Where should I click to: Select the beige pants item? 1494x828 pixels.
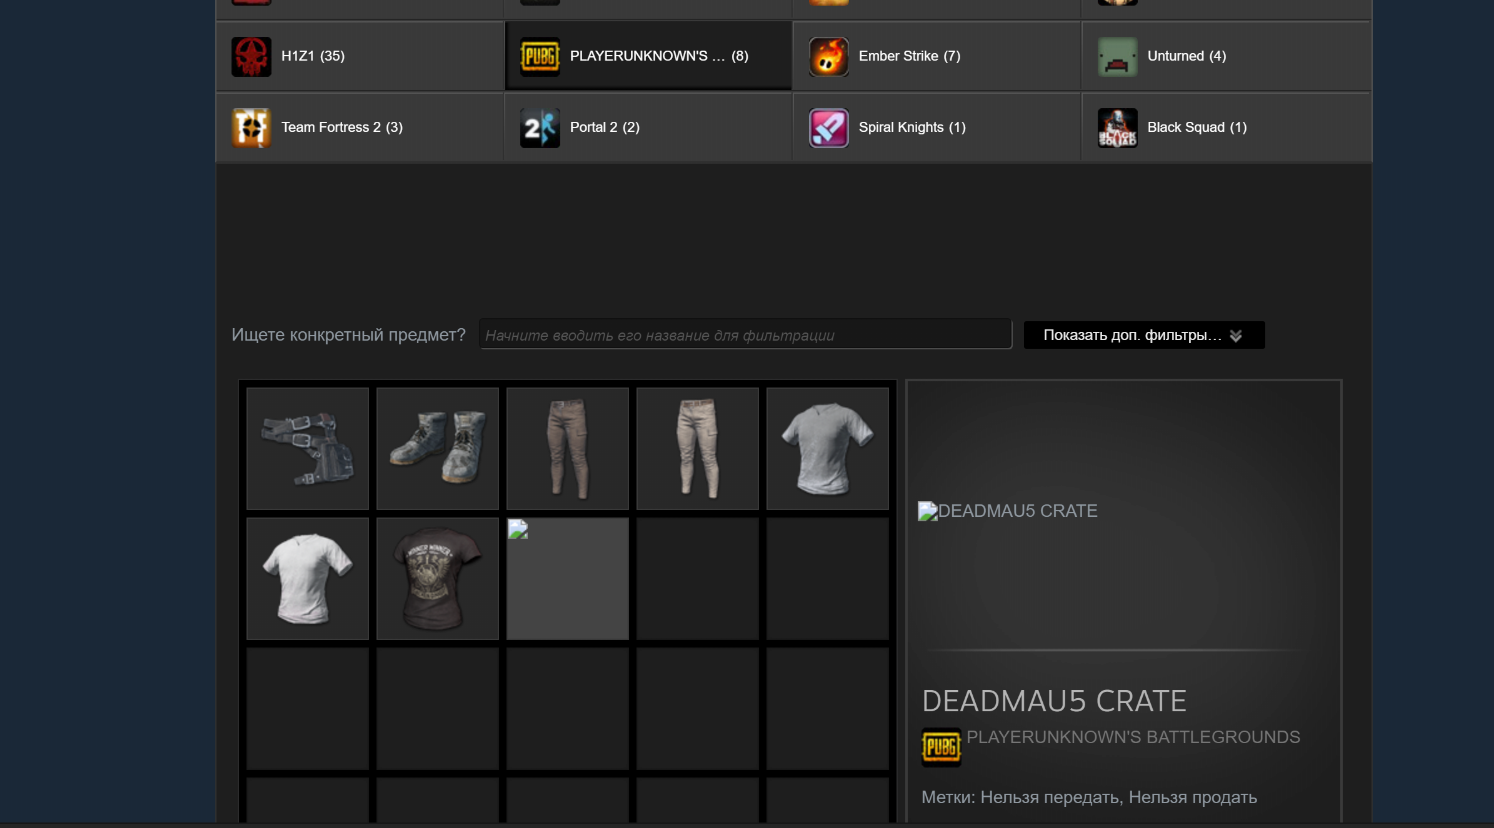coord(698,449)
